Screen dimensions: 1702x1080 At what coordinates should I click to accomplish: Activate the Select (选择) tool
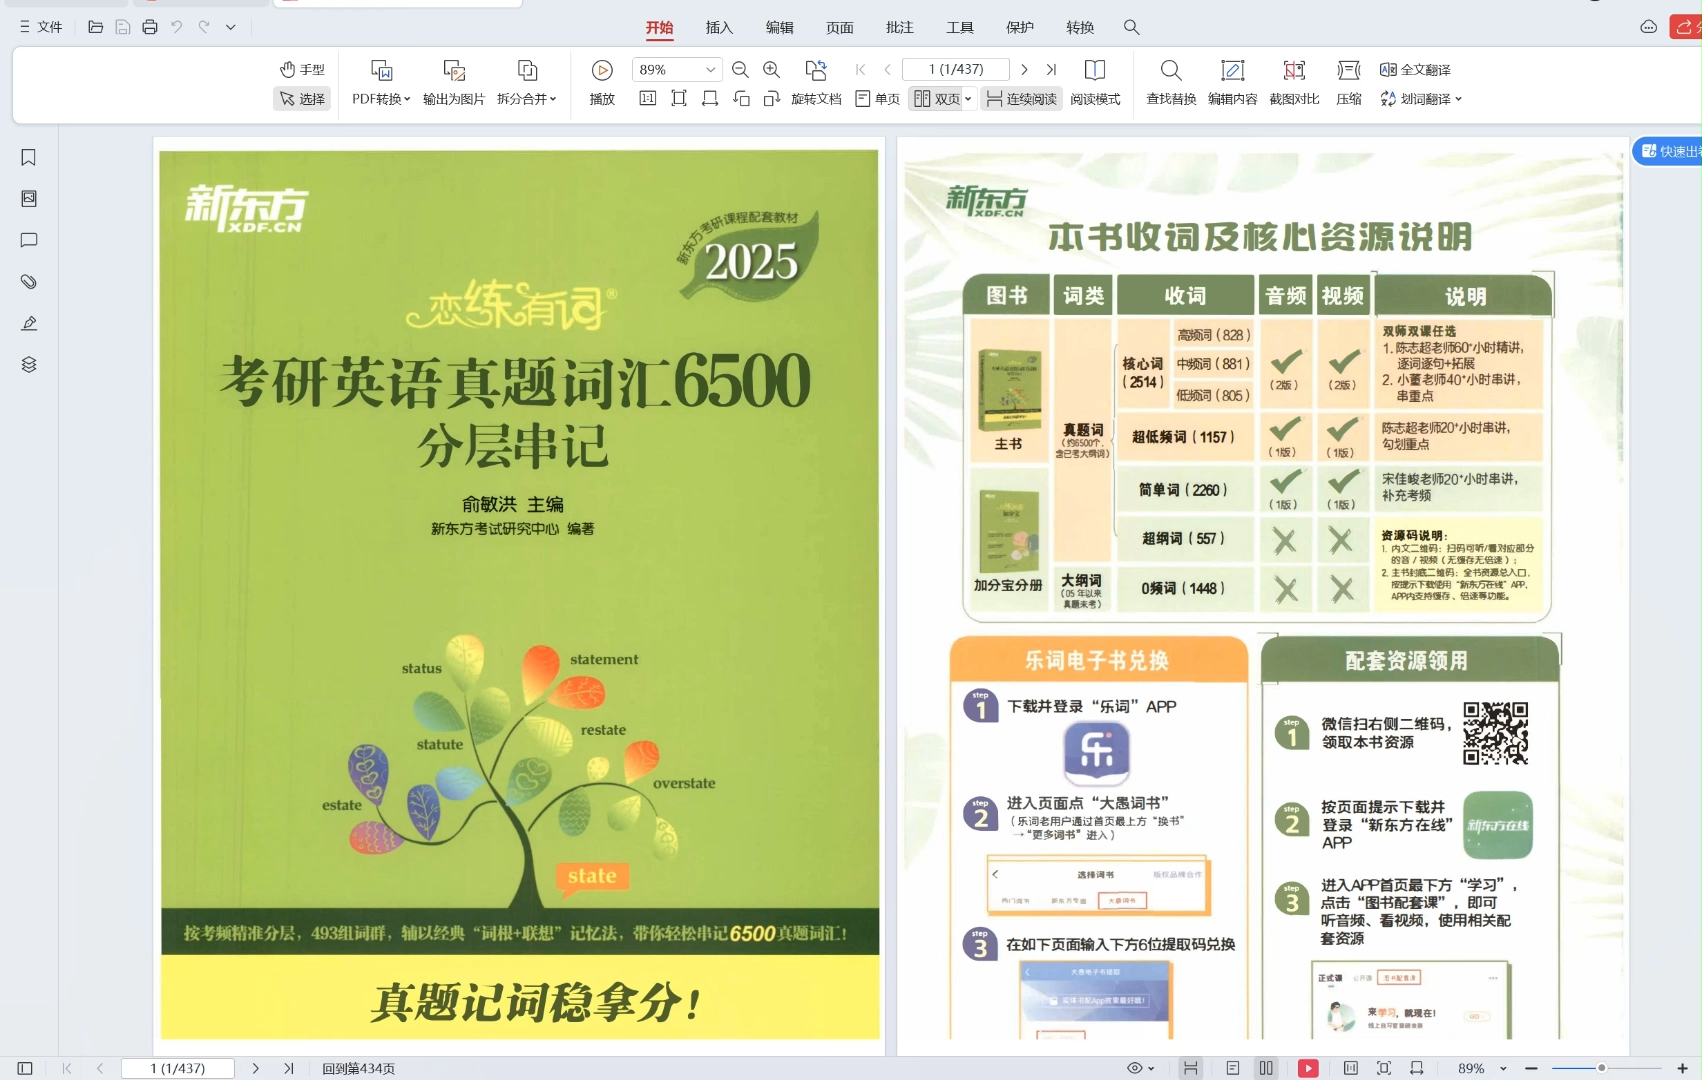click(302, 99)
